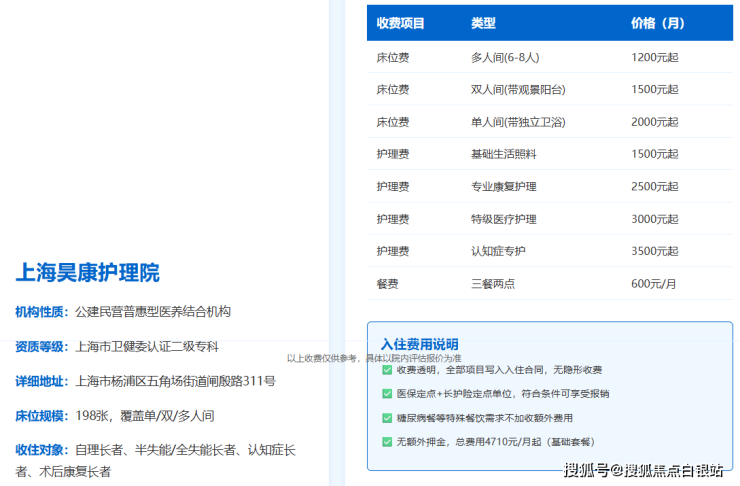Click the 600元/月 price cell
Viewport: 740px width, 486px height.
[x=654, y=284]
